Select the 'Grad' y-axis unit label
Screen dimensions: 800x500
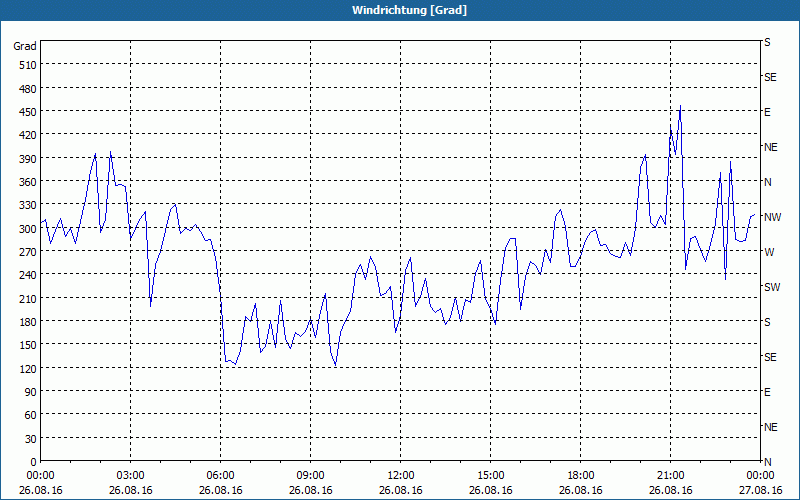pos(25,46)
